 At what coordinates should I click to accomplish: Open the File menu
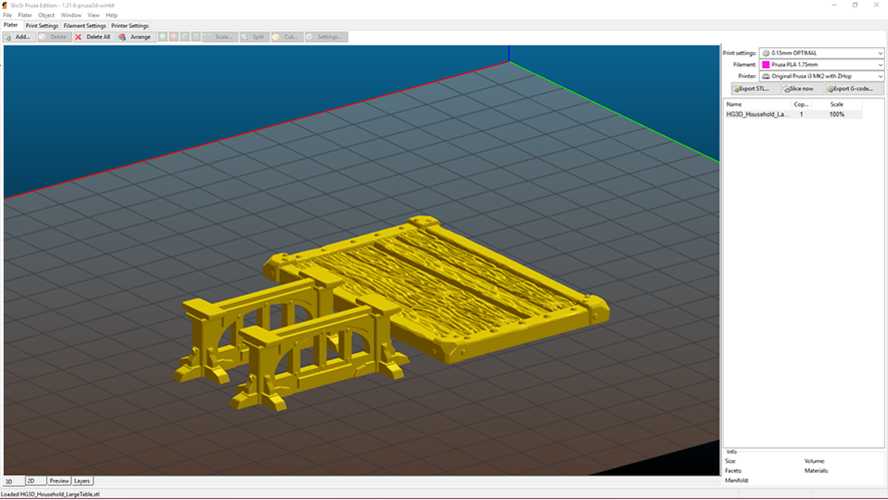7,15
